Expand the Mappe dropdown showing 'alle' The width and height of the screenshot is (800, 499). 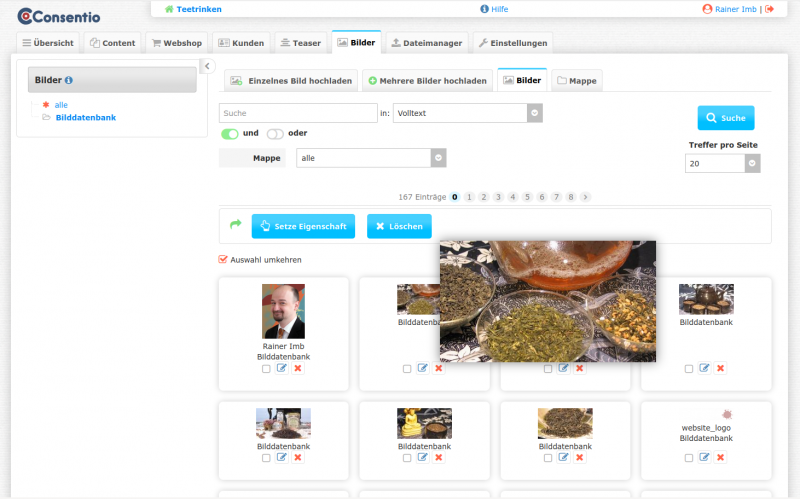(438, 158)
